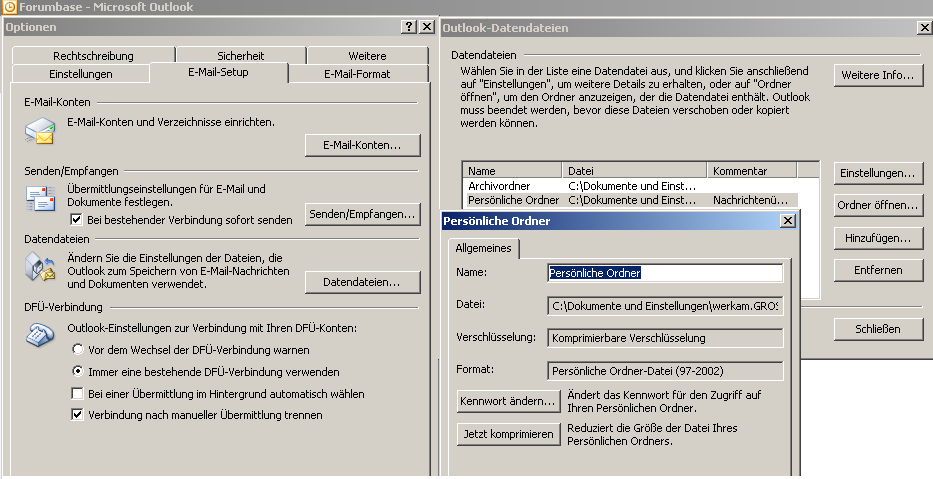This screenshot has width=933, height=479.
Task: Open the Sicherheit tab
Action: (241, 55)
